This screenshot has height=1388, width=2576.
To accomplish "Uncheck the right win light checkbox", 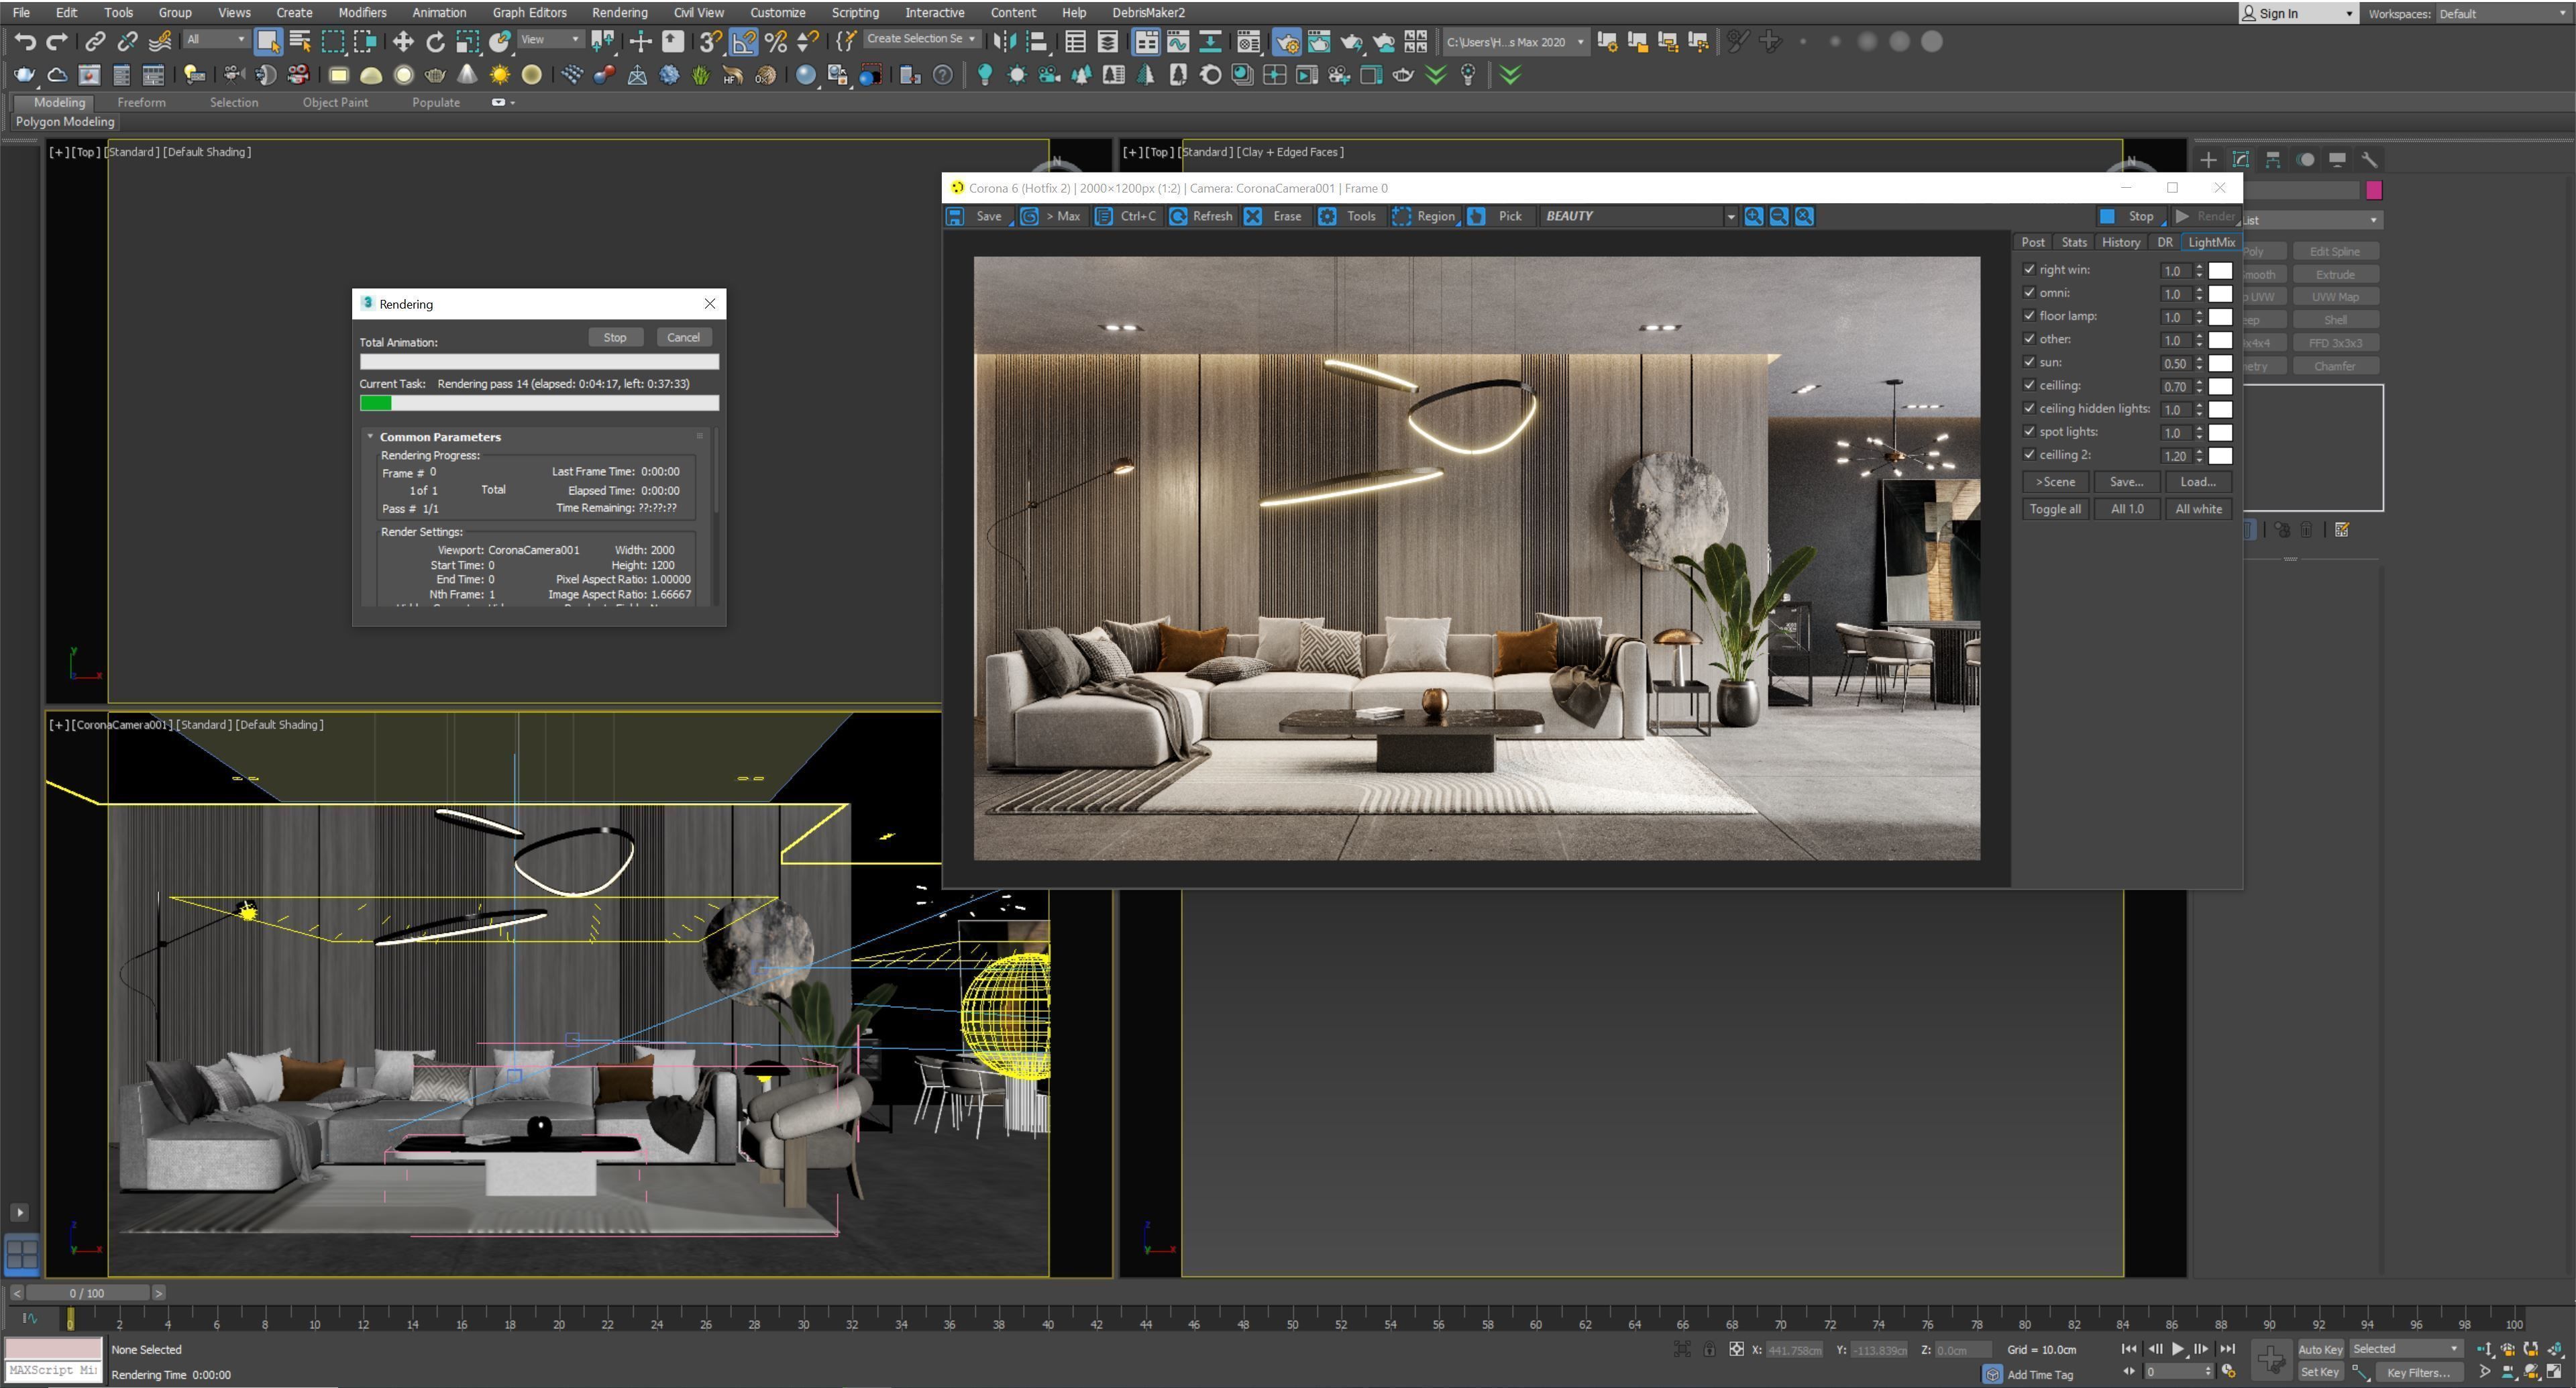I will [x=2029, y=269].
